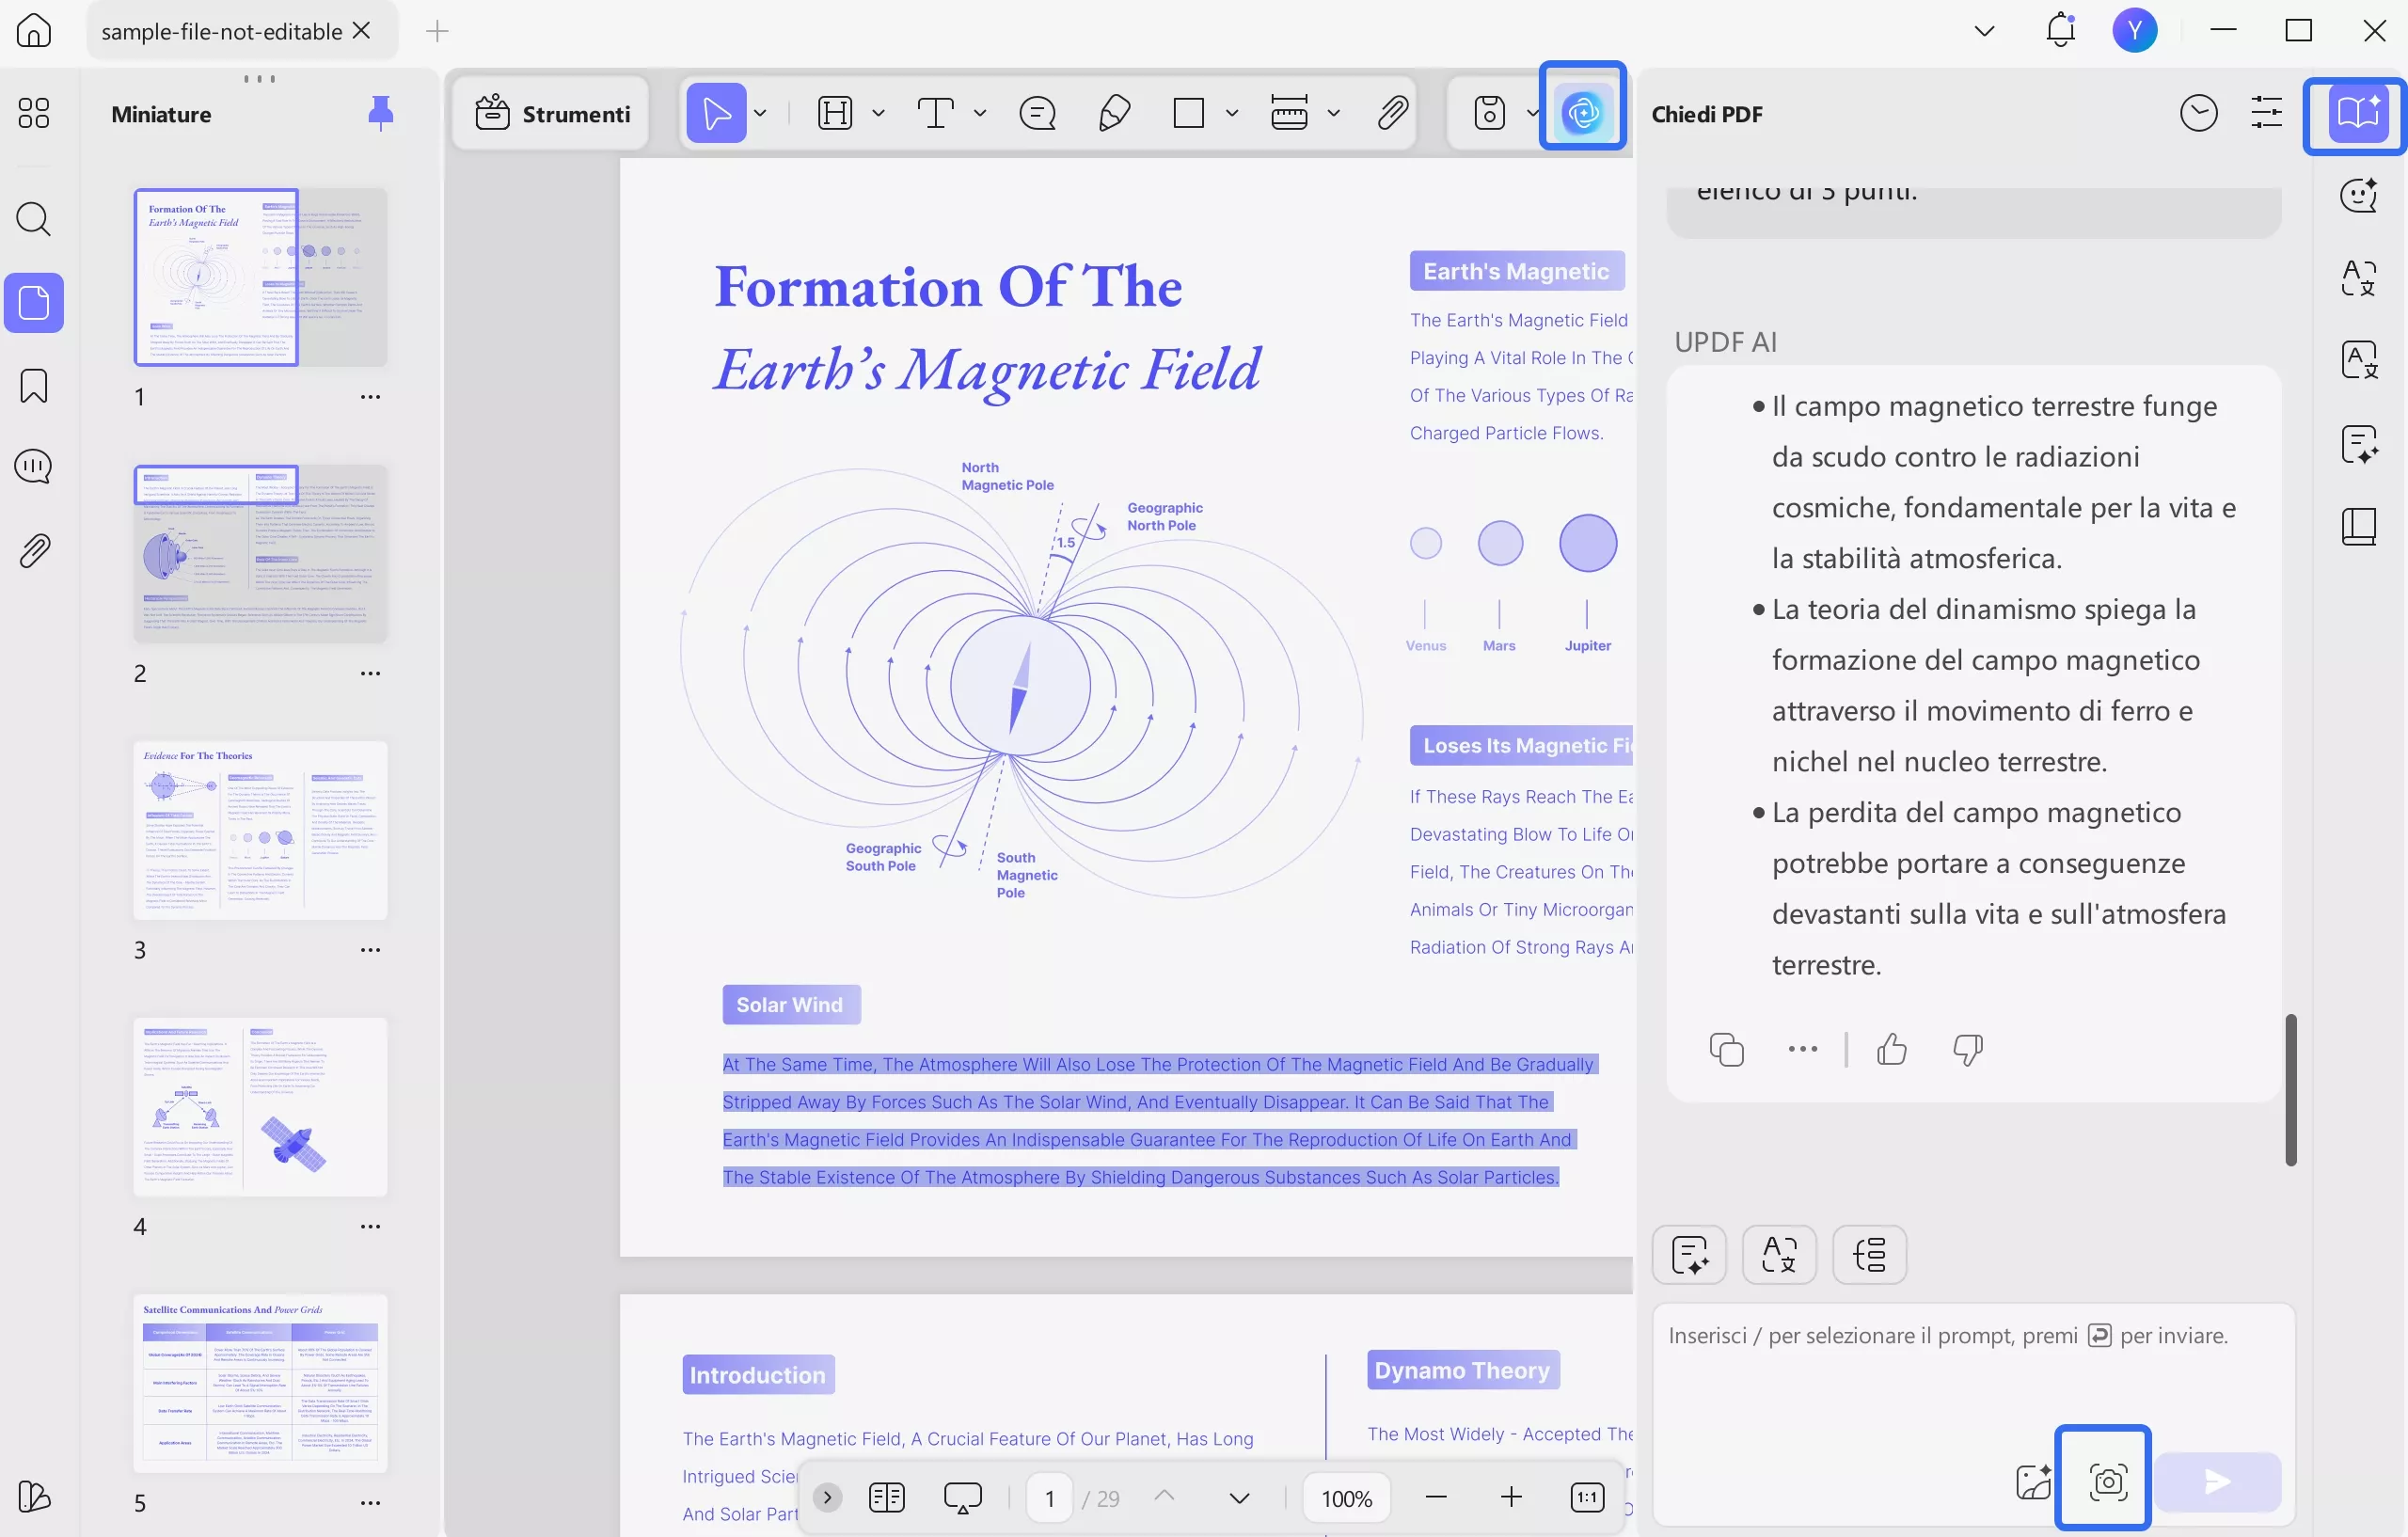Add a new tab with plus
This screenshot has height=1537, width=2408.
(437, 31)
